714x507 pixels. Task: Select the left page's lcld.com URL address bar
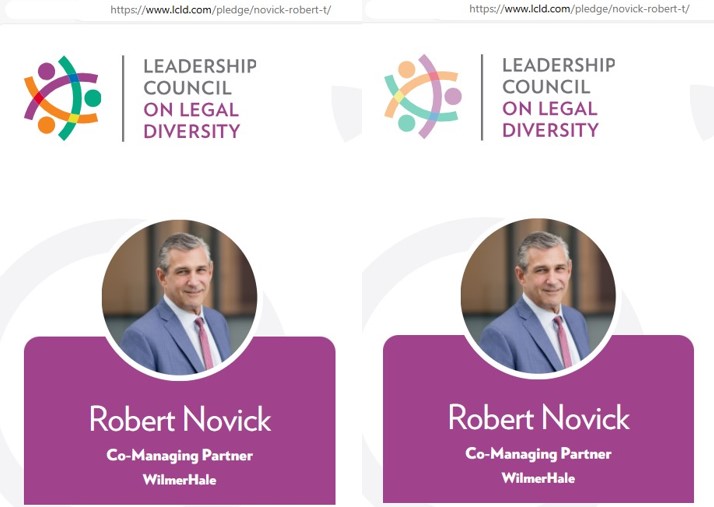220,10
